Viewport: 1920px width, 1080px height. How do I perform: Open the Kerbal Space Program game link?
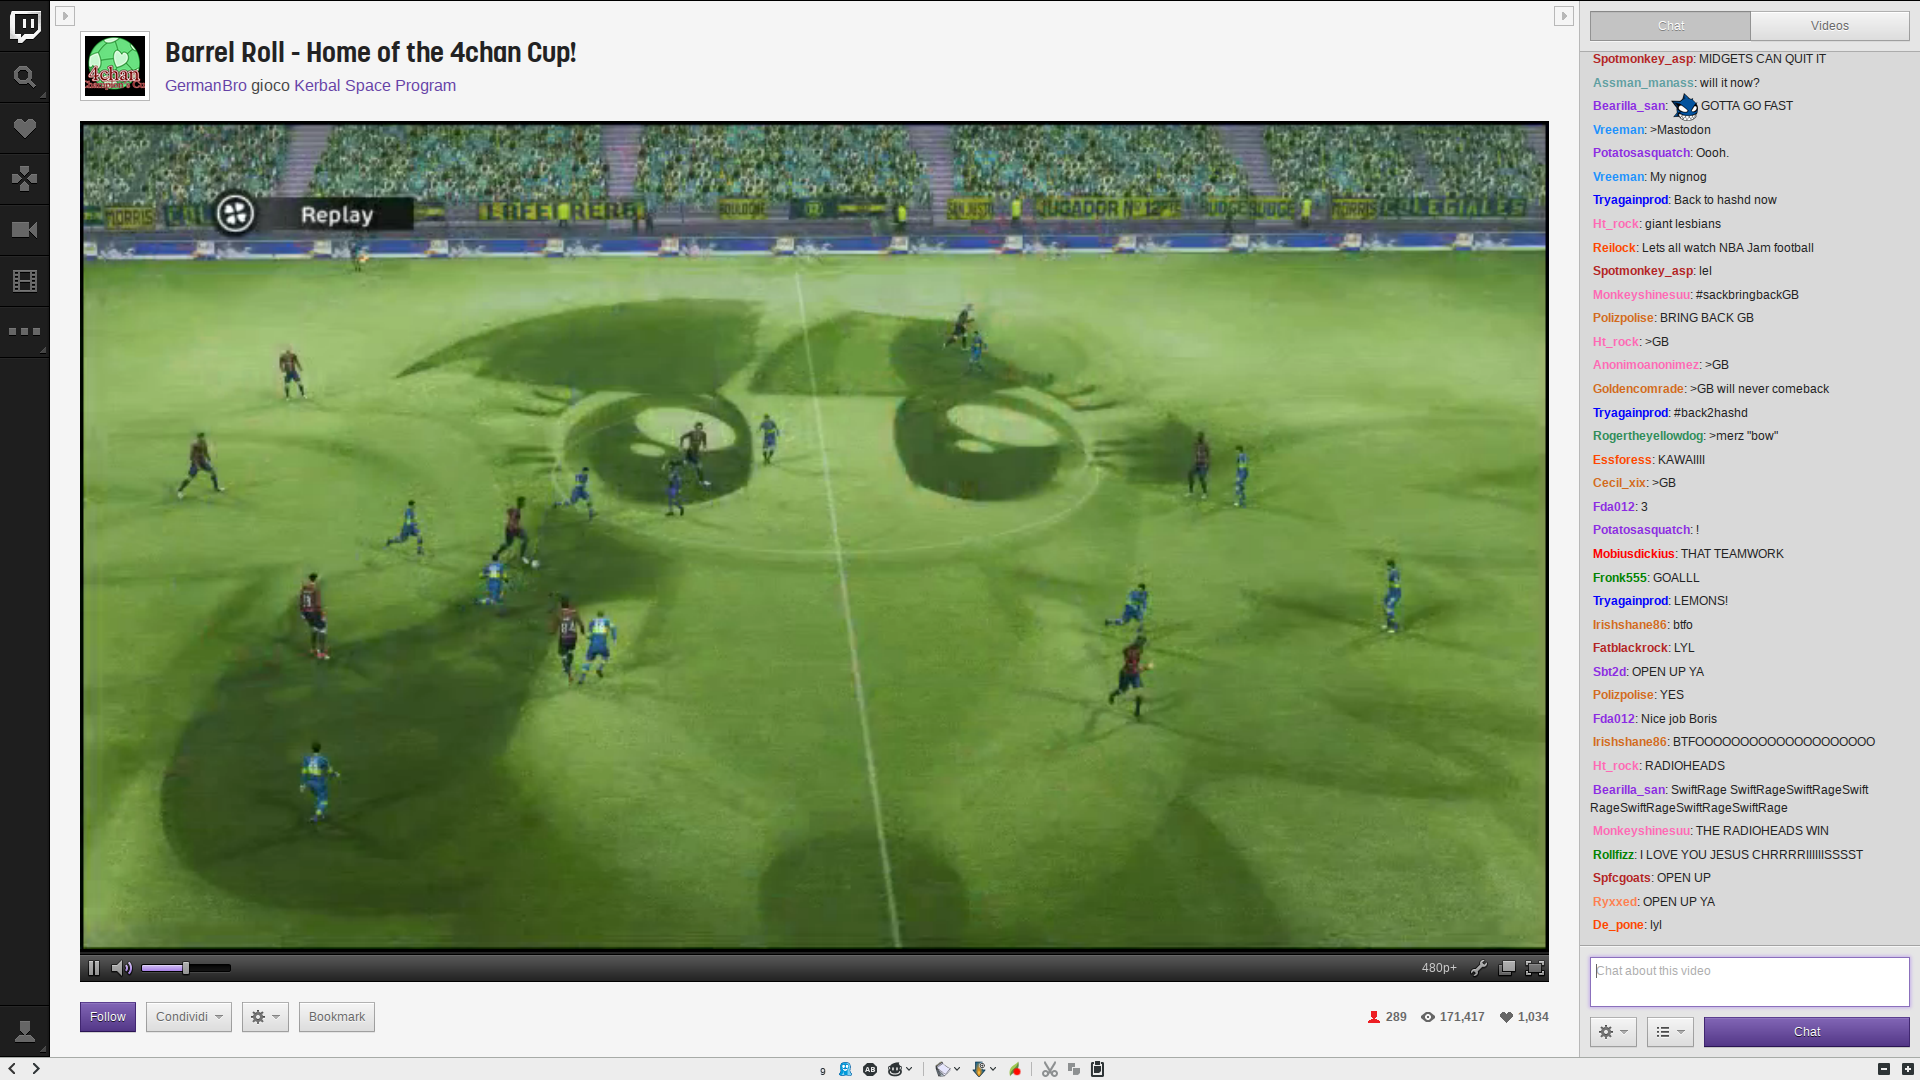click(375, 86)
